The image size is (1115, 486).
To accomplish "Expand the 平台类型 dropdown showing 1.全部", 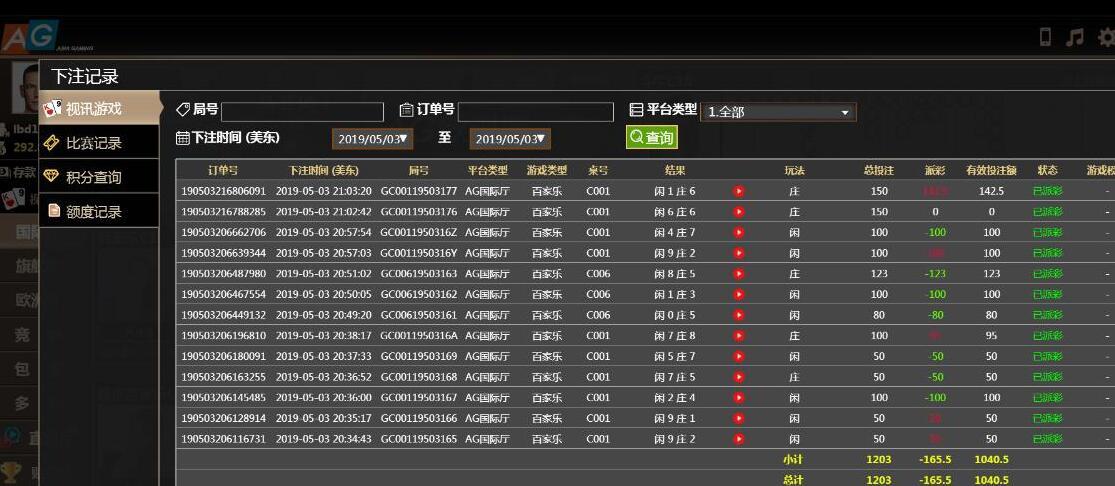I will (x=778, y=112).
